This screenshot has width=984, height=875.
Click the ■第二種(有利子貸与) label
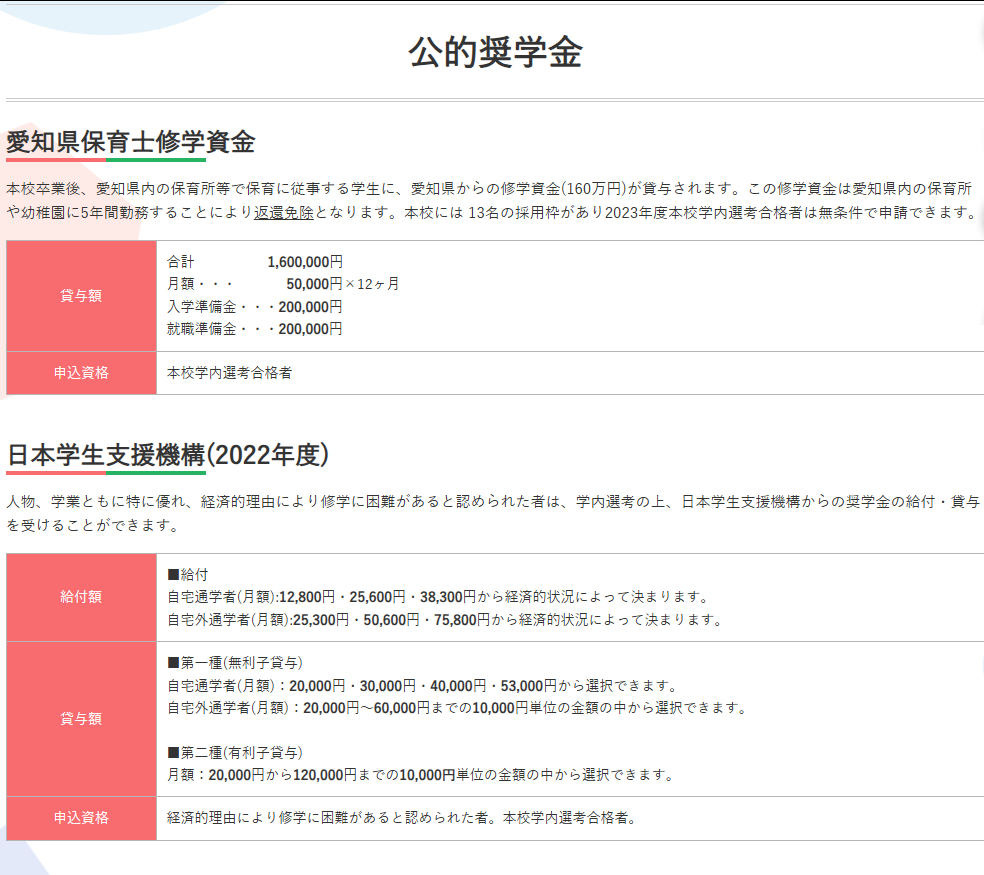(235, 753)
